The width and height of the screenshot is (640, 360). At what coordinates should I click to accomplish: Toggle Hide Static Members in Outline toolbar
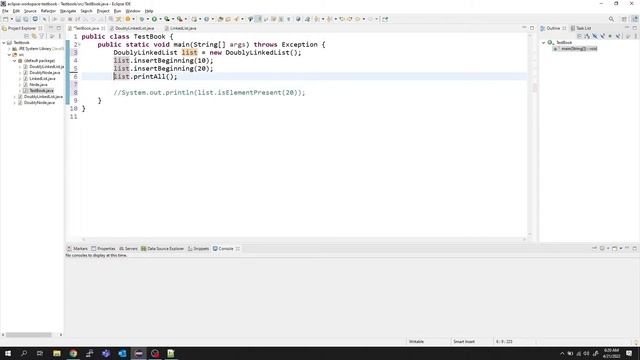(x=602, y=36)
